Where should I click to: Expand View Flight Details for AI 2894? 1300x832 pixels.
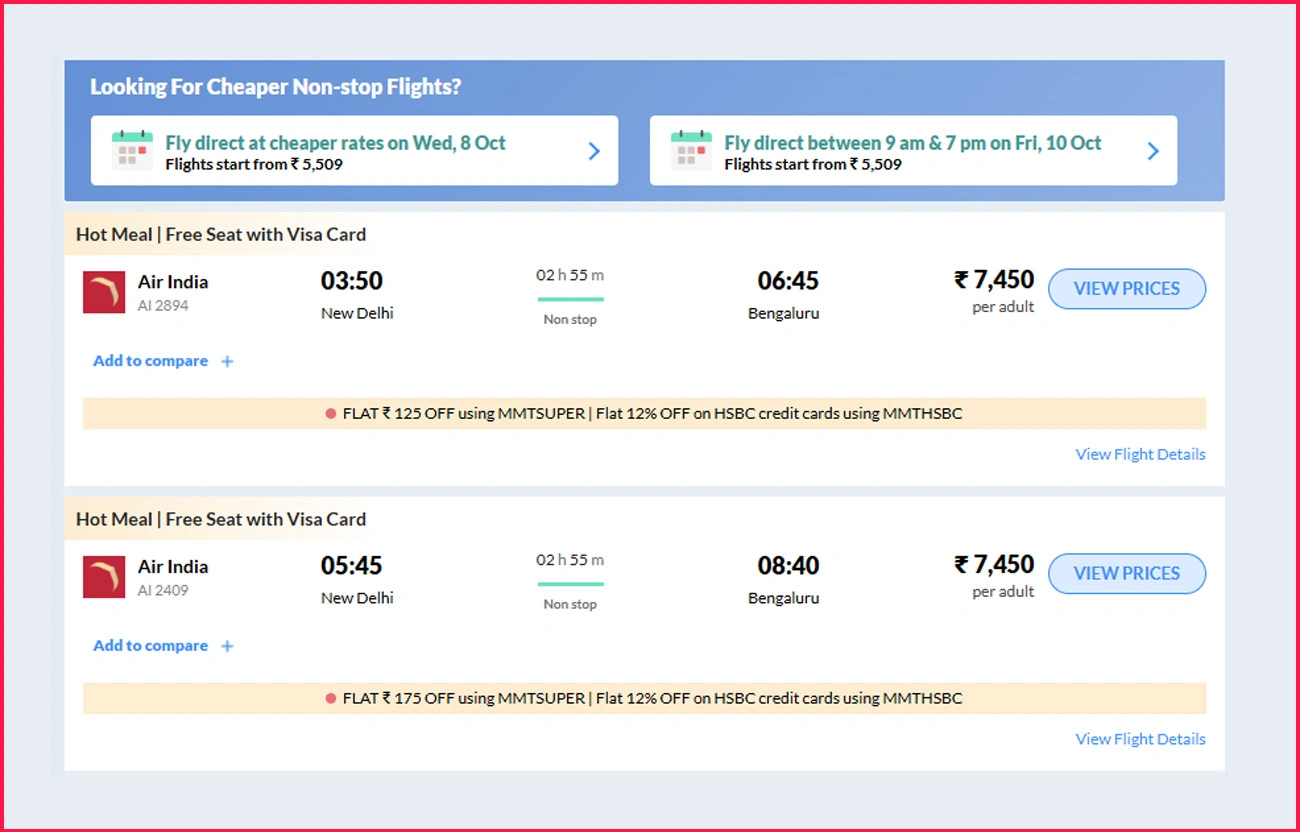1140,454
